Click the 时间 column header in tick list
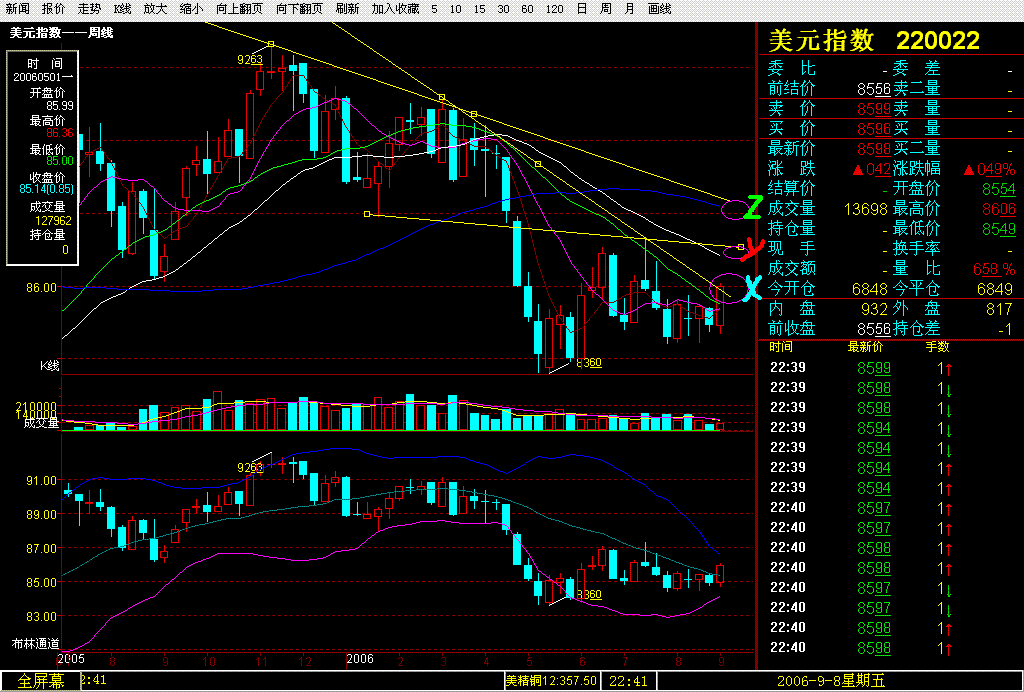Screen dimensions: 1024x692 click(x=780, y=347)
